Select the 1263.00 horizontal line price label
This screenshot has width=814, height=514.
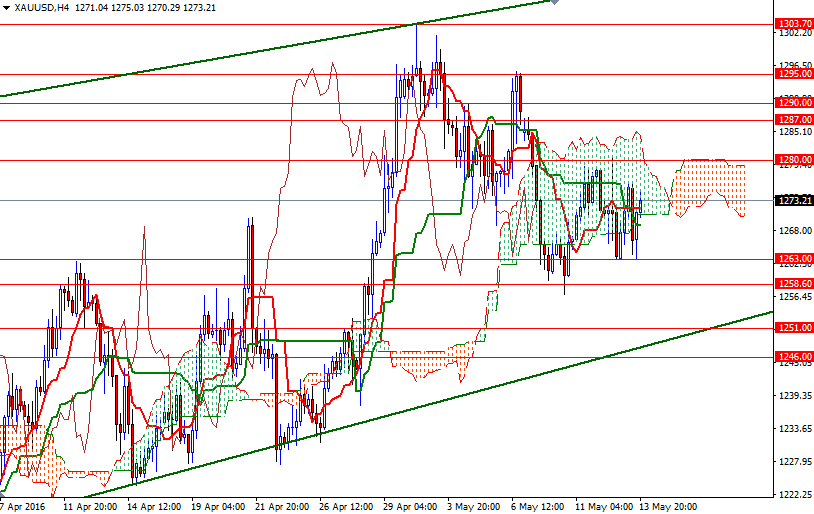[x=794, y=259]
